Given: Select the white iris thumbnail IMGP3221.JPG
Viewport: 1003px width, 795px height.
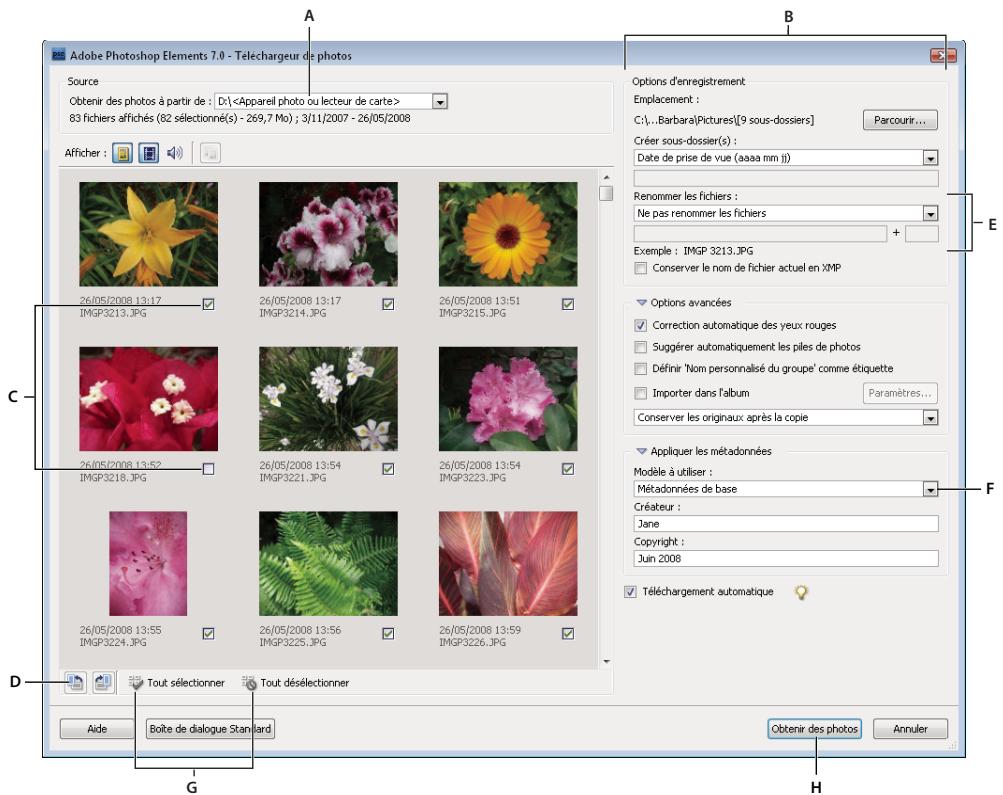Looking at the screenshot, I should click(x=328, y=399).
